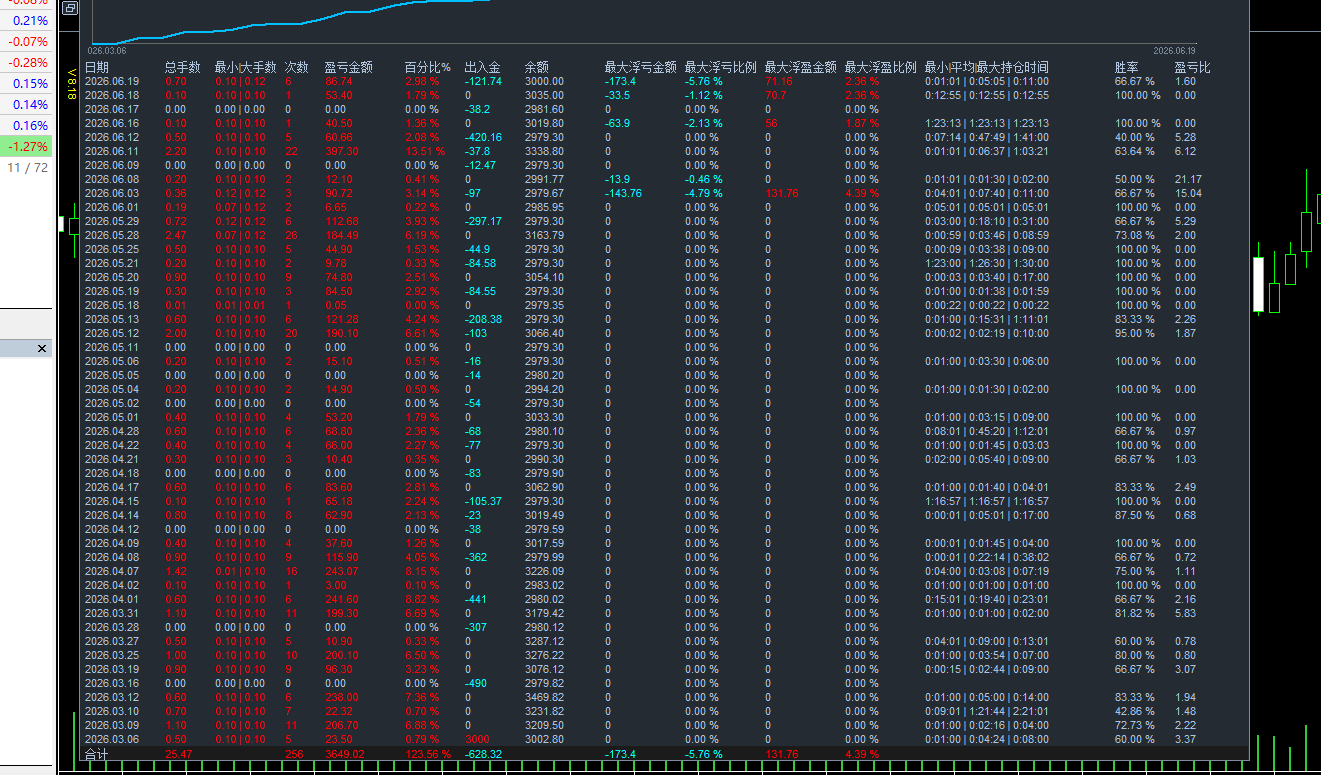Click the white candlestick on the right chart
1321x775 pixels.
(x=1258, y=283)
